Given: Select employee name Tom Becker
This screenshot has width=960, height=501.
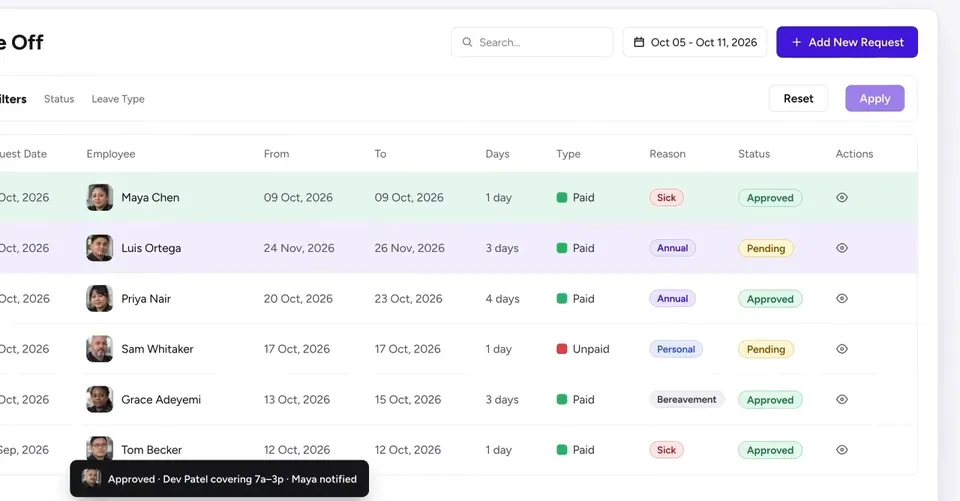Looking at the screenshot, I should [151, 450].
